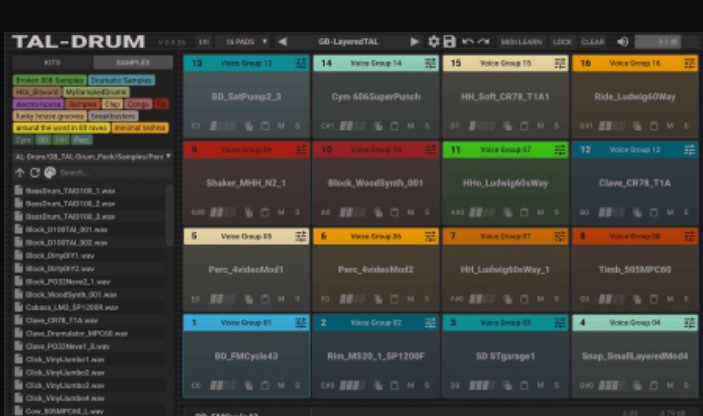Click the master volume speaker icon
The width and height of the screenshot is (703, 416).
[x=623, y=42]
